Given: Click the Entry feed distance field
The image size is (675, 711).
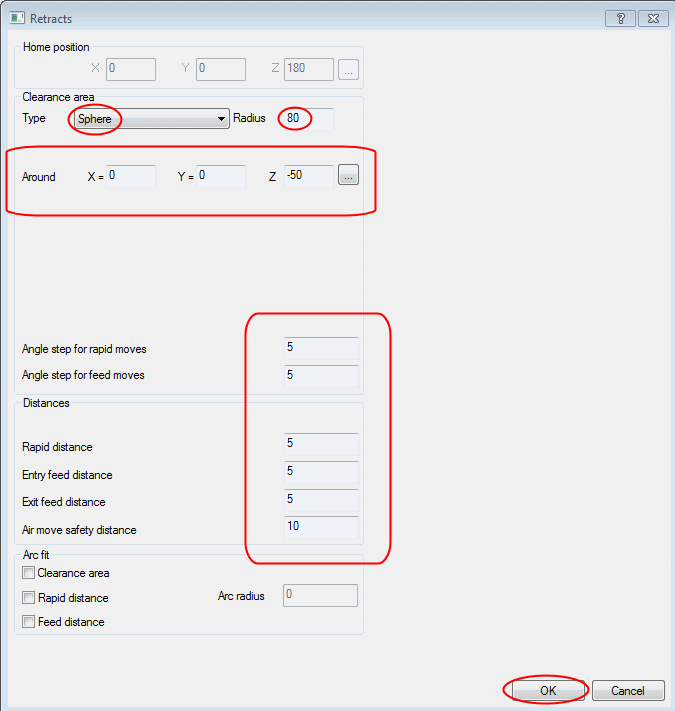Looking at the screenshot, I should (321, 472).
